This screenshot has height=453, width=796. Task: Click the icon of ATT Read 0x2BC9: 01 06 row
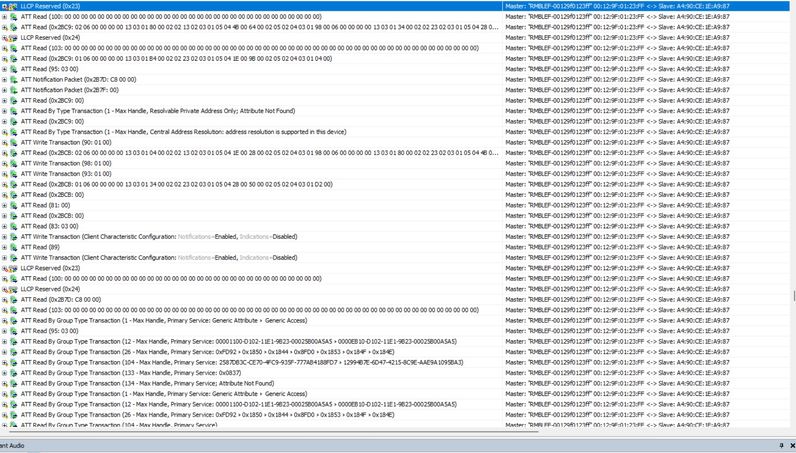(x=14, y=58)
